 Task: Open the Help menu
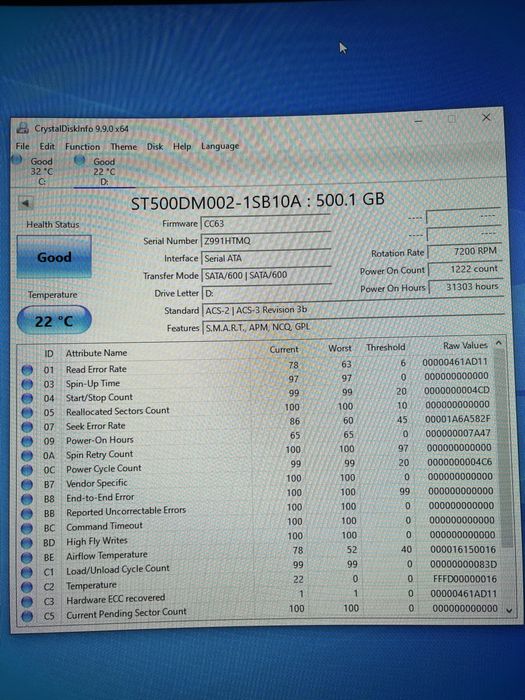coord(182,146)
